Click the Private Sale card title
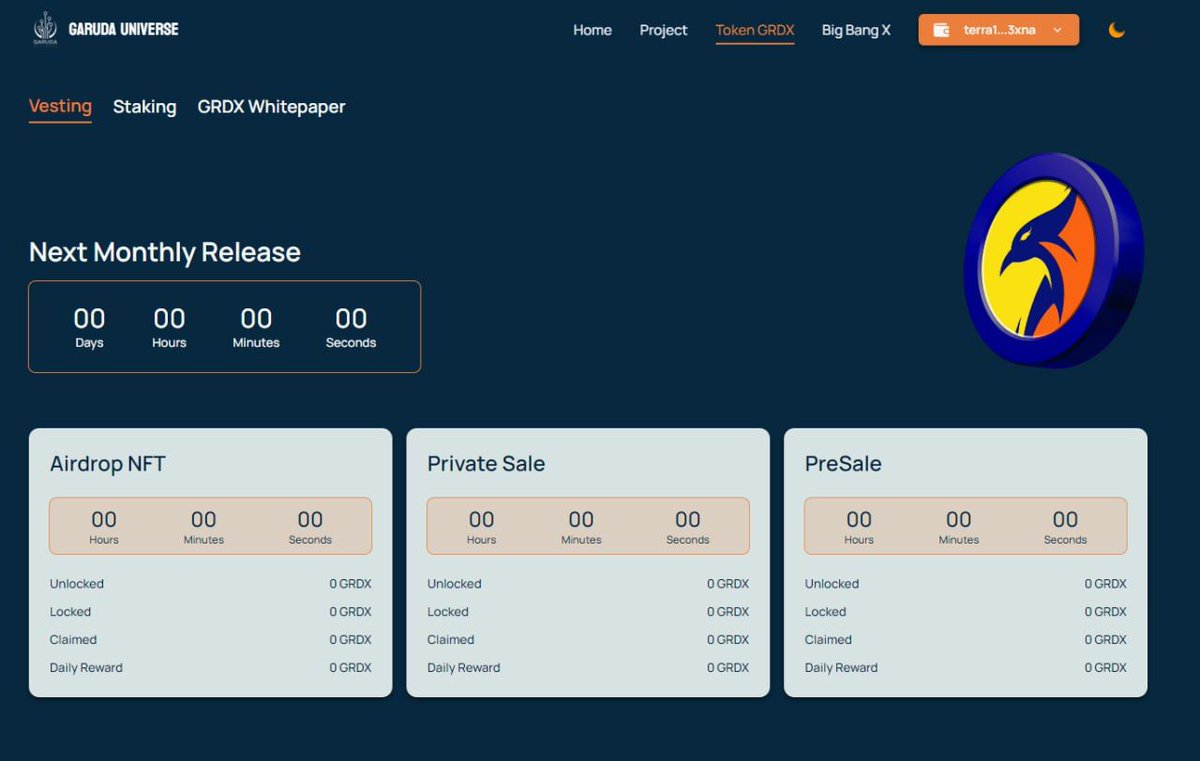This screenshot has height=761, width=1200. (x=486, y=464)
